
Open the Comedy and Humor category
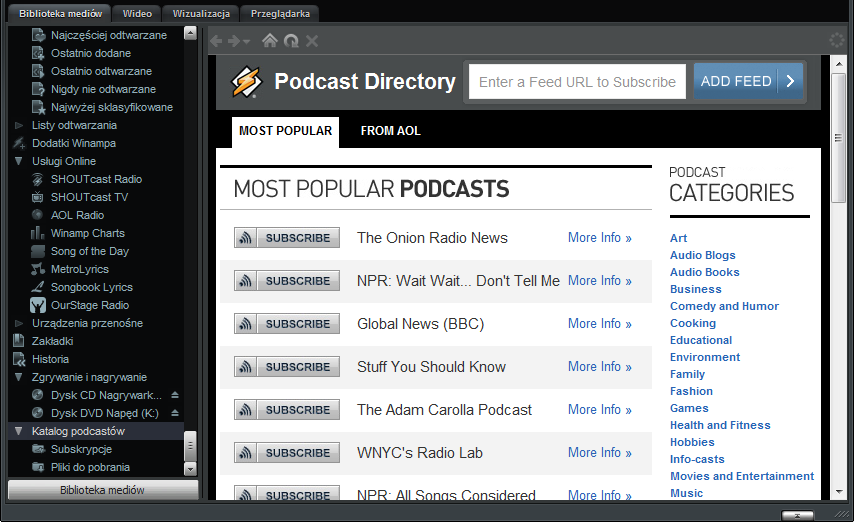pos(724,306)
